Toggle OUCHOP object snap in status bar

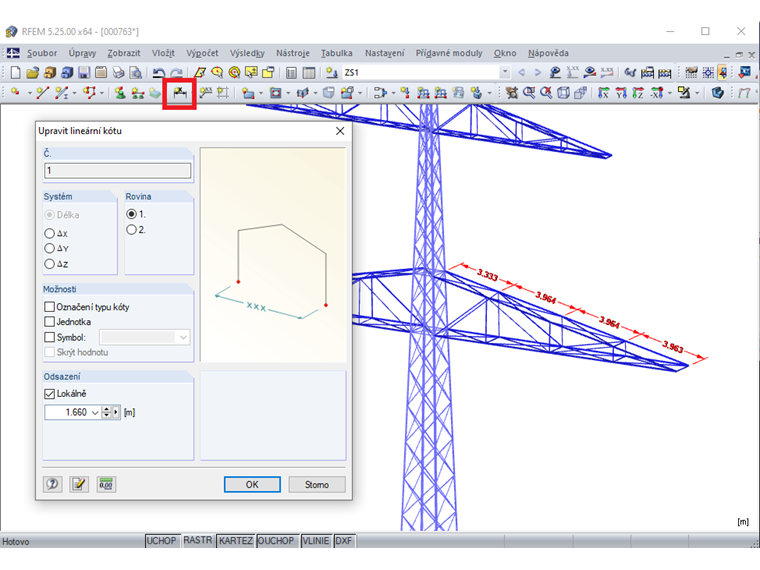[x=276, y=540]
